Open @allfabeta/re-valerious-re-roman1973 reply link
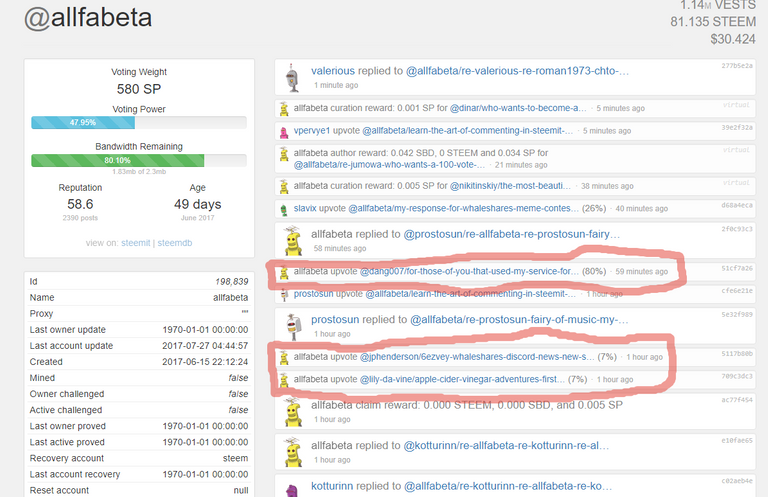 click(517, 71)
